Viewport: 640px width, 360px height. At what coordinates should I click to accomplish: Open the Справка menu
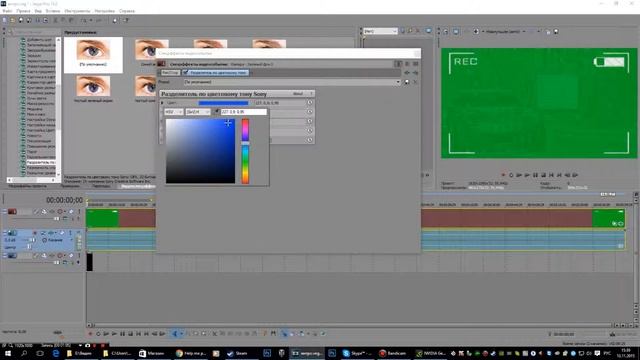[x=127, y=11]
